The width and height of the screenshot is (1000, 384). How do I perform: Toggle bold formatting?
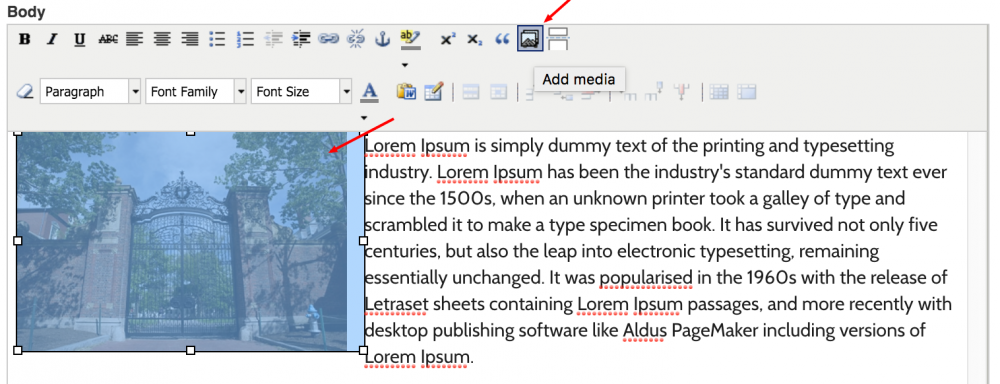tap(25, 40)
